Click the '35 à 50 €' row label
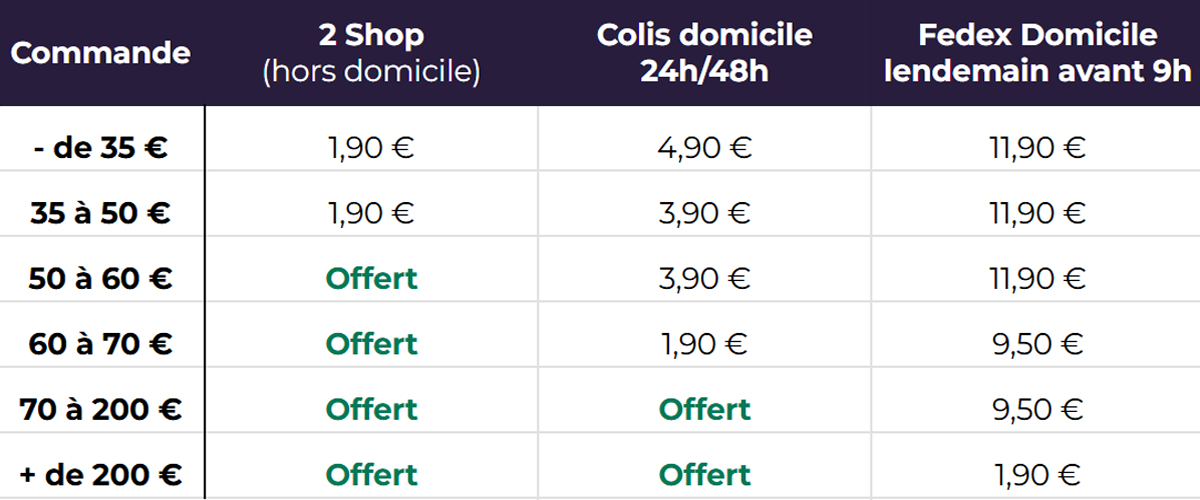Screen dimensions: 1200x500 (100, 213)
